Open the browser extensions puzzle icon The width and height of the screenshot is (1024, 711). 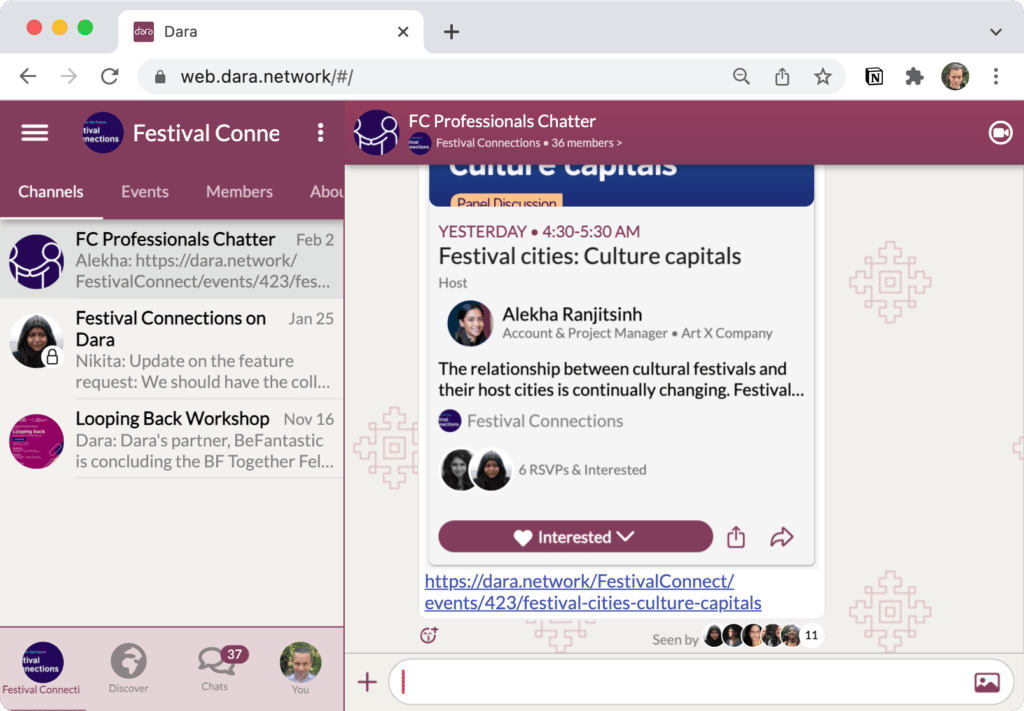pos(914,76)
